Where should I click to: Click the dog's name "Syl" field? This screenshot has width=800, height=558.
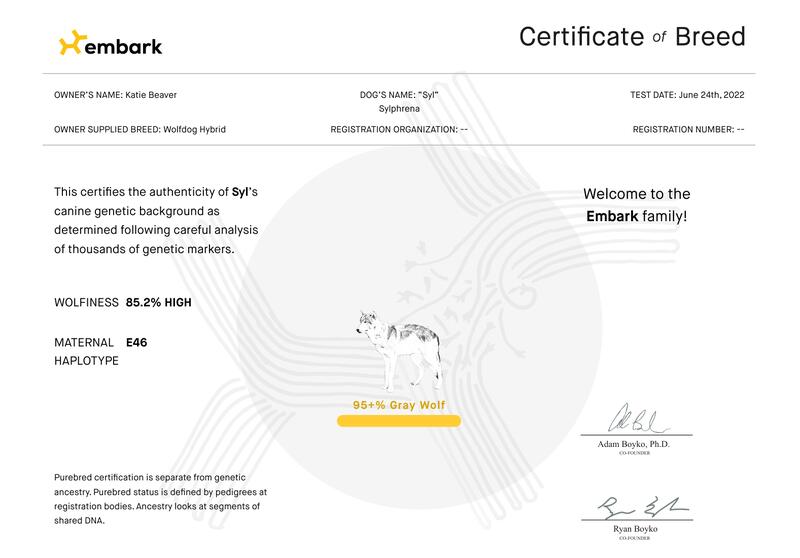click(399, 95)
